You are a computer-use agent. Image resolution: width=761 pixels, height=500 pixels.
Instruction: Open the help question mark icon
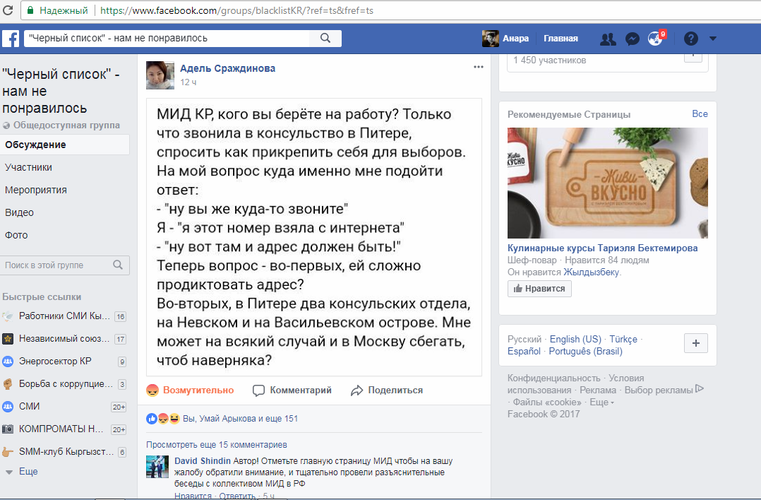coord(691,38)
